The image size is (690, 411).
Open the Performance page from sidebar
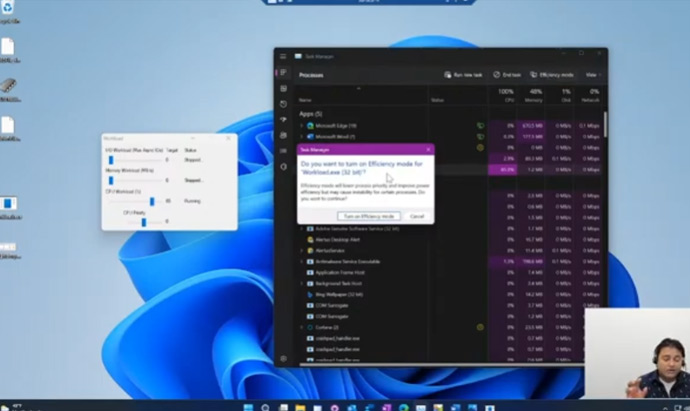point(283,88)
